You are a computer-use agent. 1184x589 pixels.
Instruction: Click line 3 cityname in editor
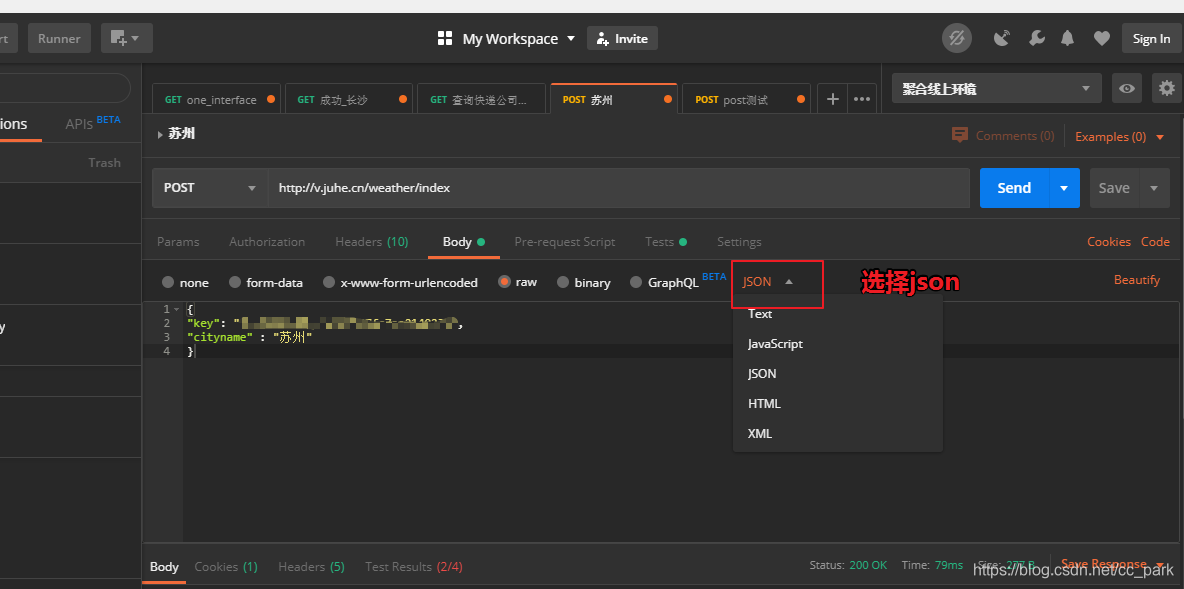(x=249, y=338)
